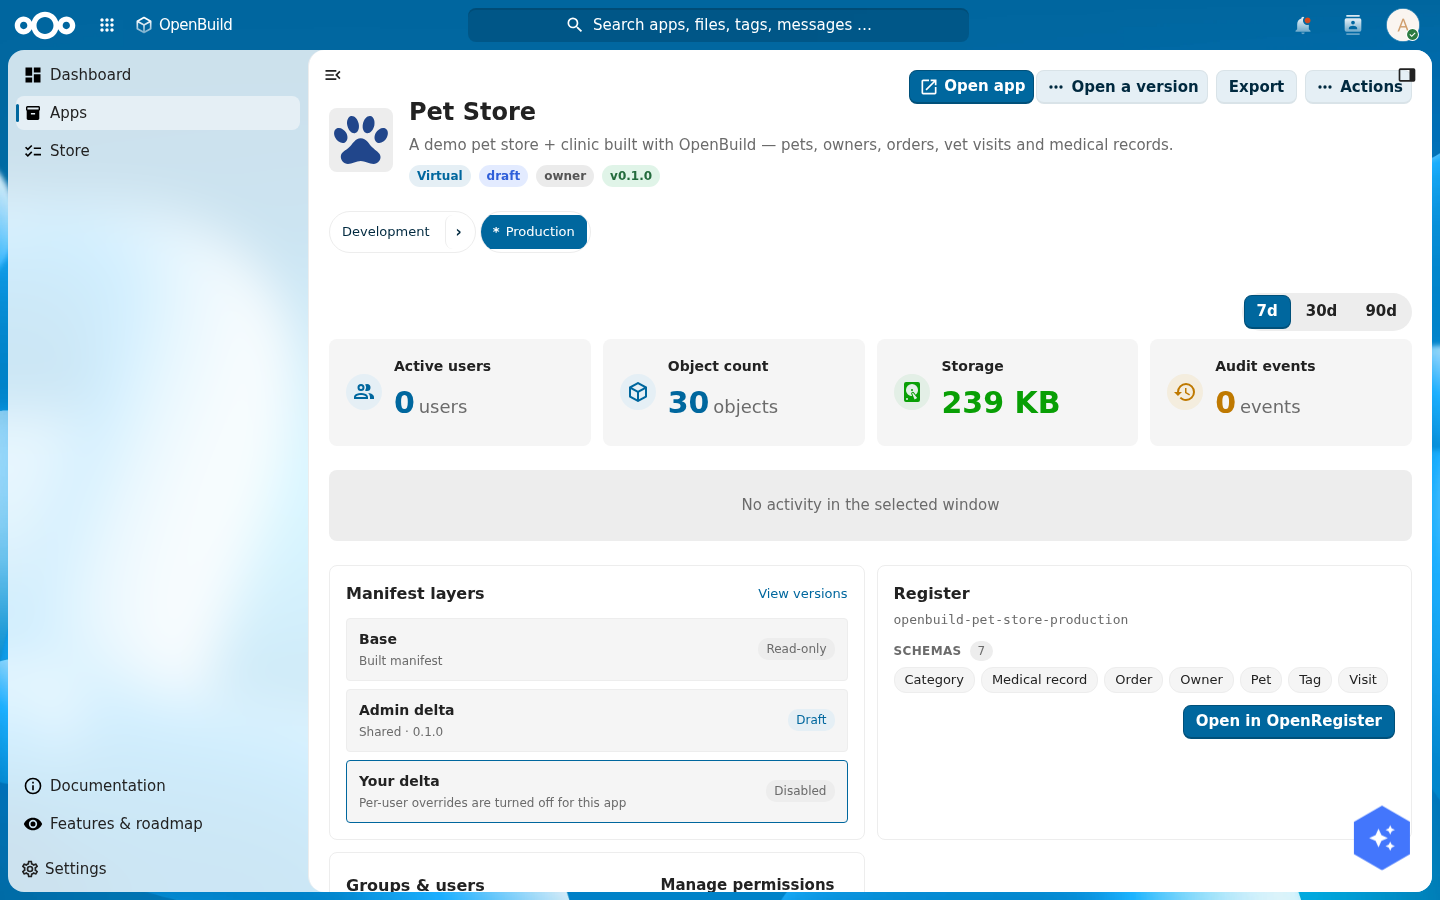Select the 90d time window
The image size is (1440, 900).
1381,311
